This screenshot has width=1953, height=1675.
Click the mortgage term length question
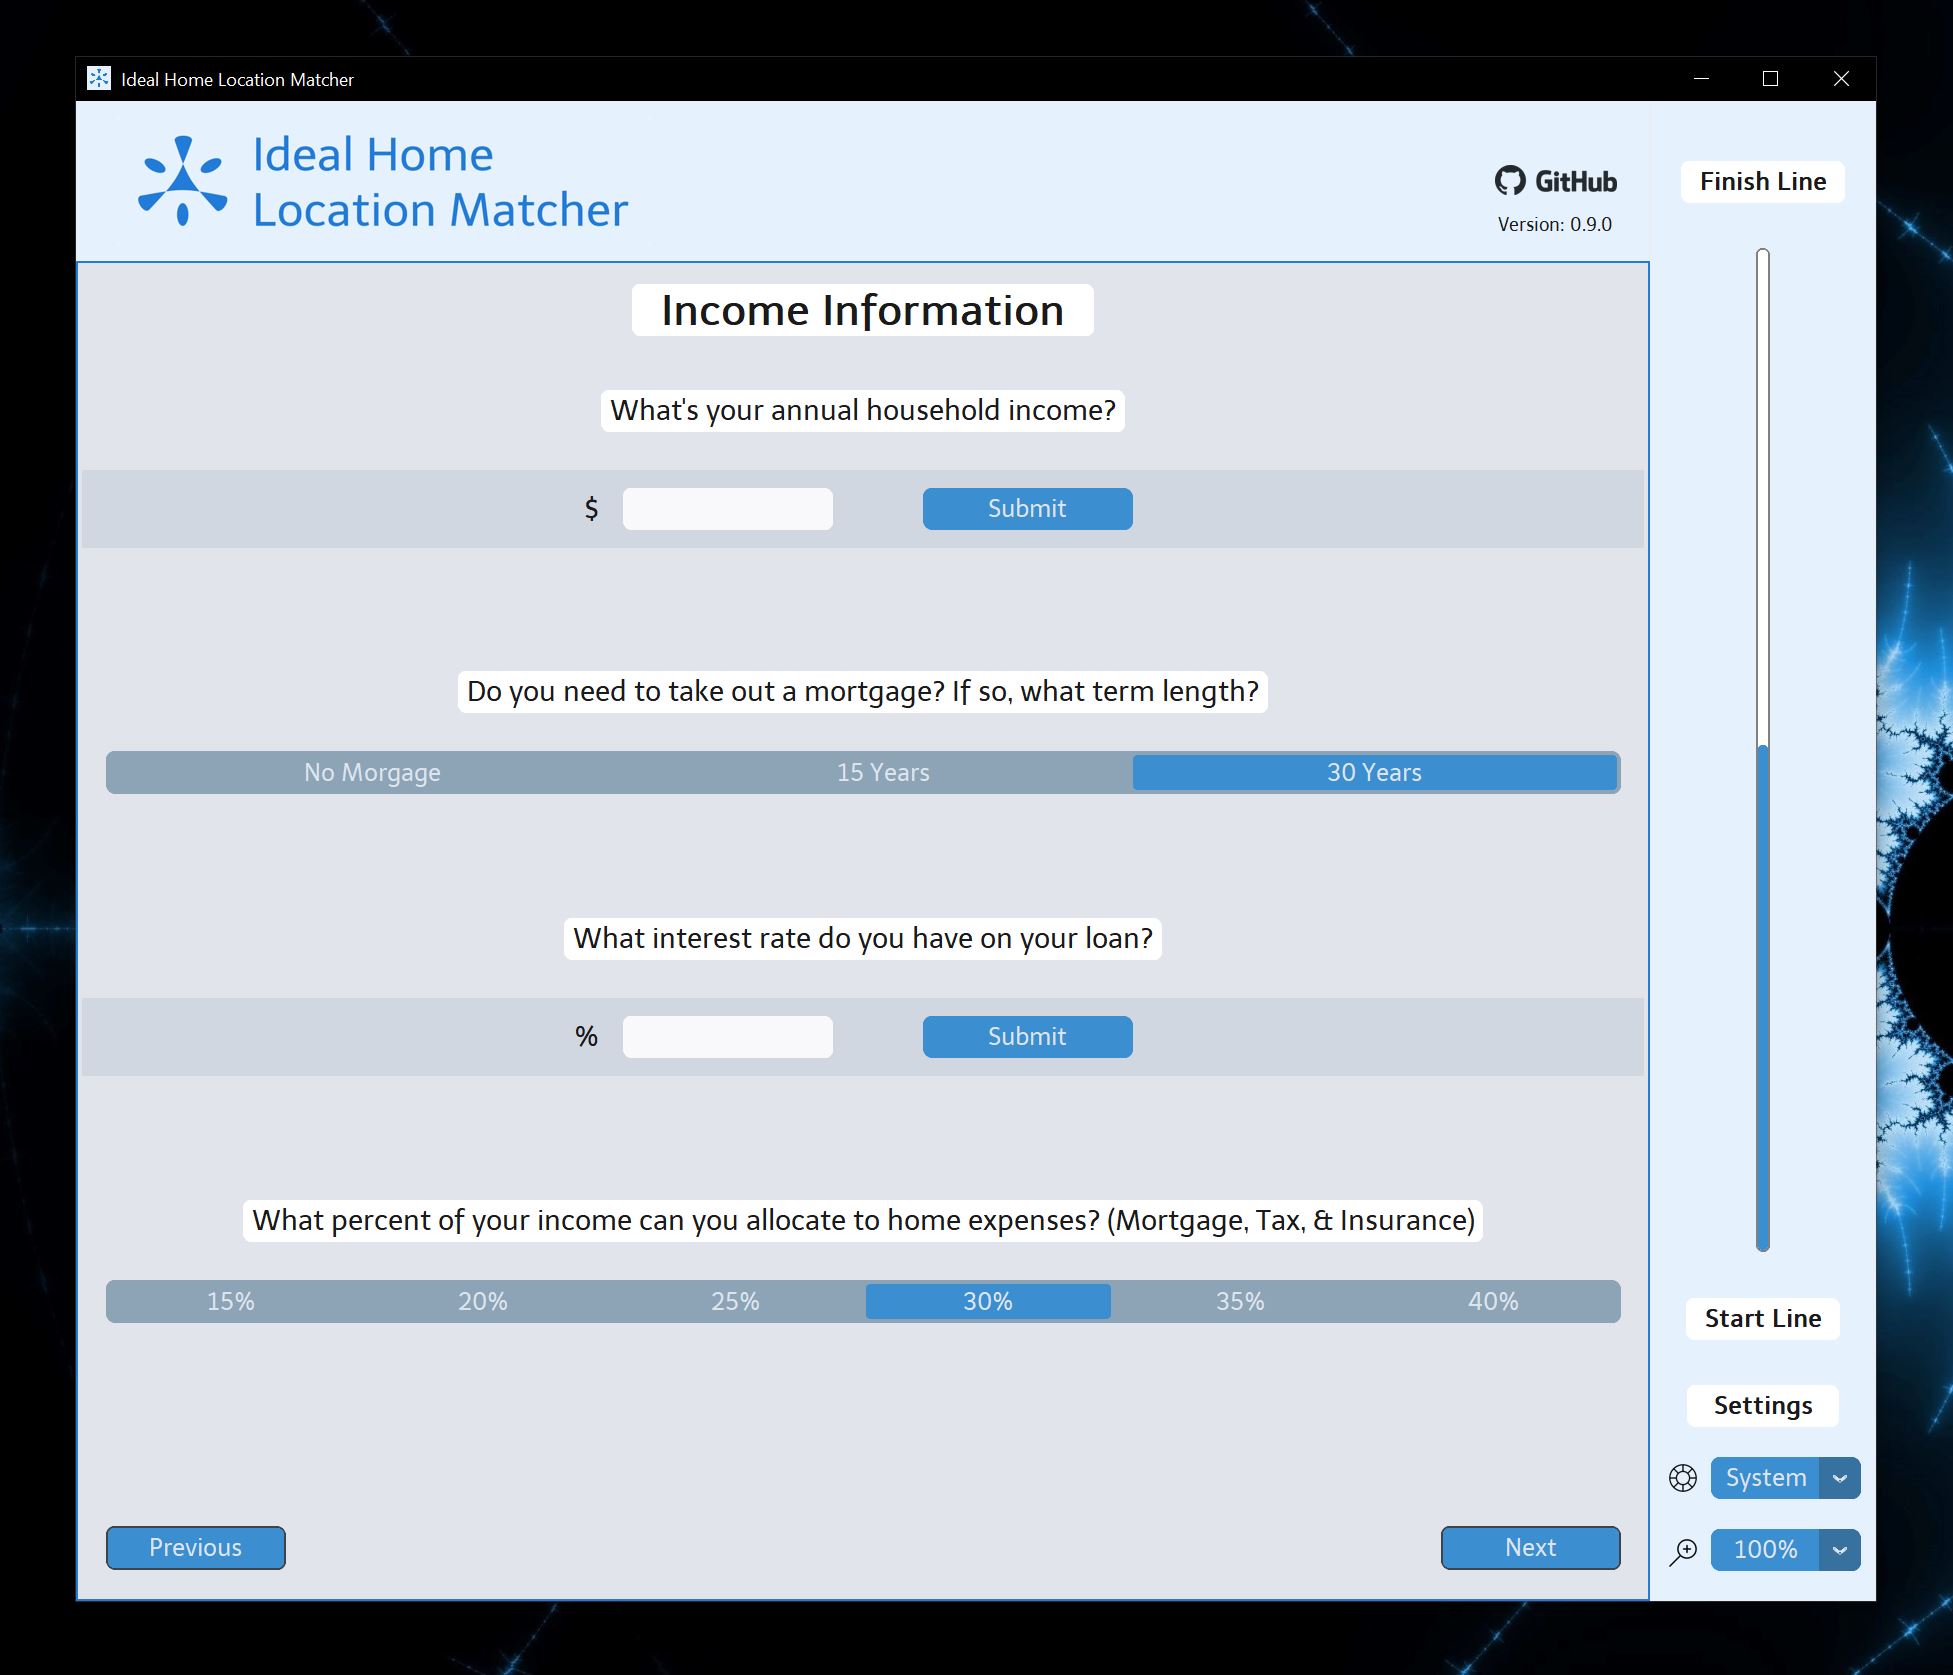click(863, 692)
